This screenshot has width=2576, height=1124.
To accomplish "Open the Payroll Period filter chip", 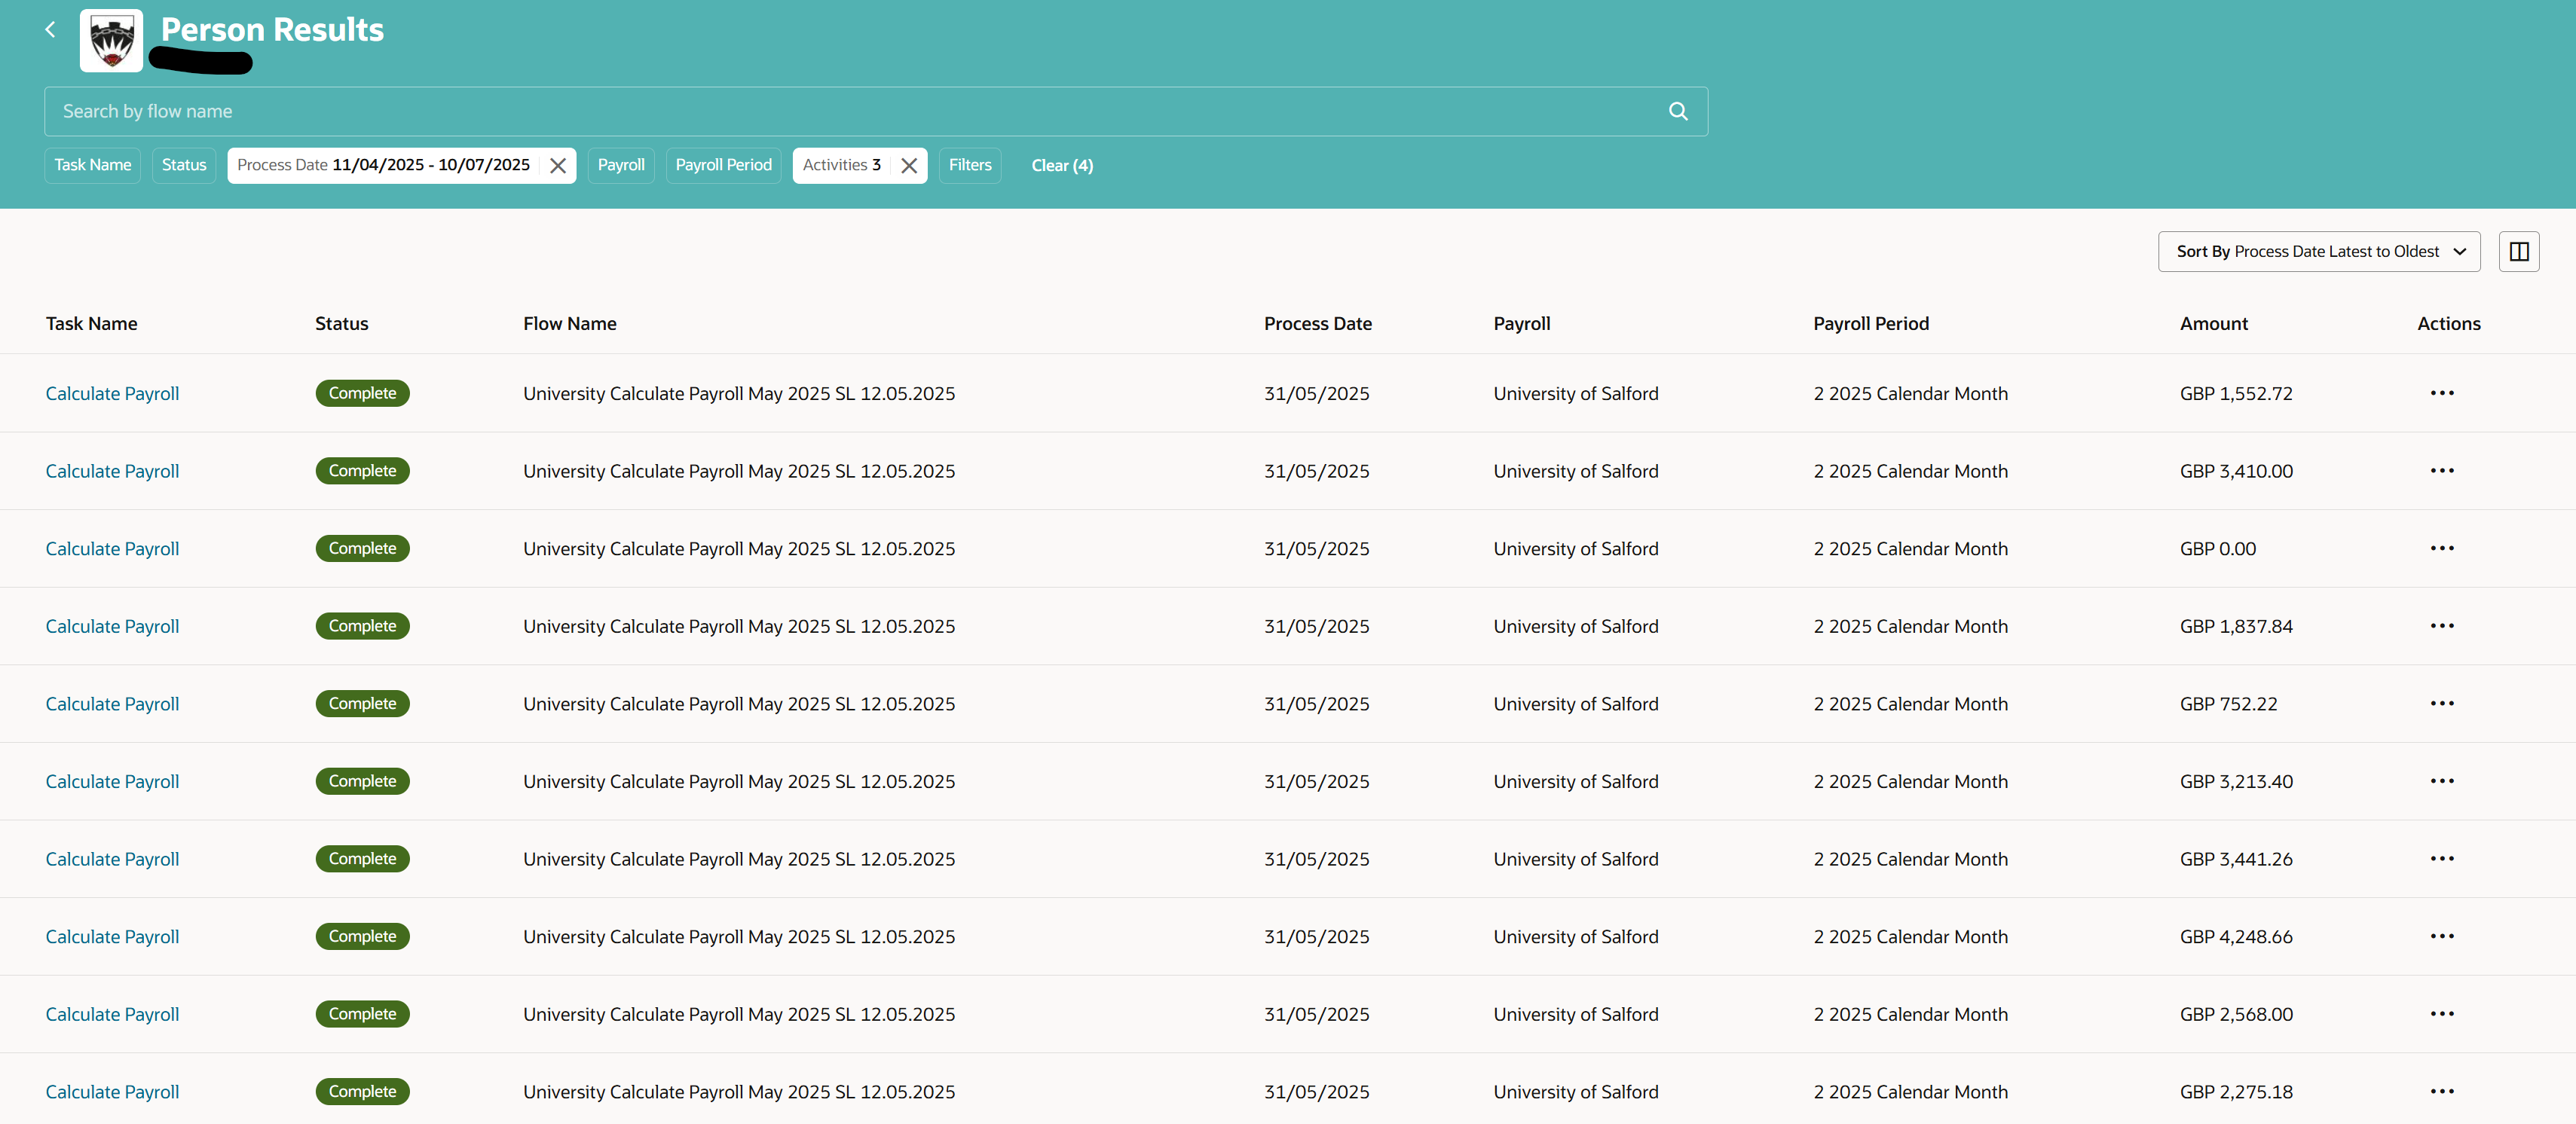I will [723, 166].
